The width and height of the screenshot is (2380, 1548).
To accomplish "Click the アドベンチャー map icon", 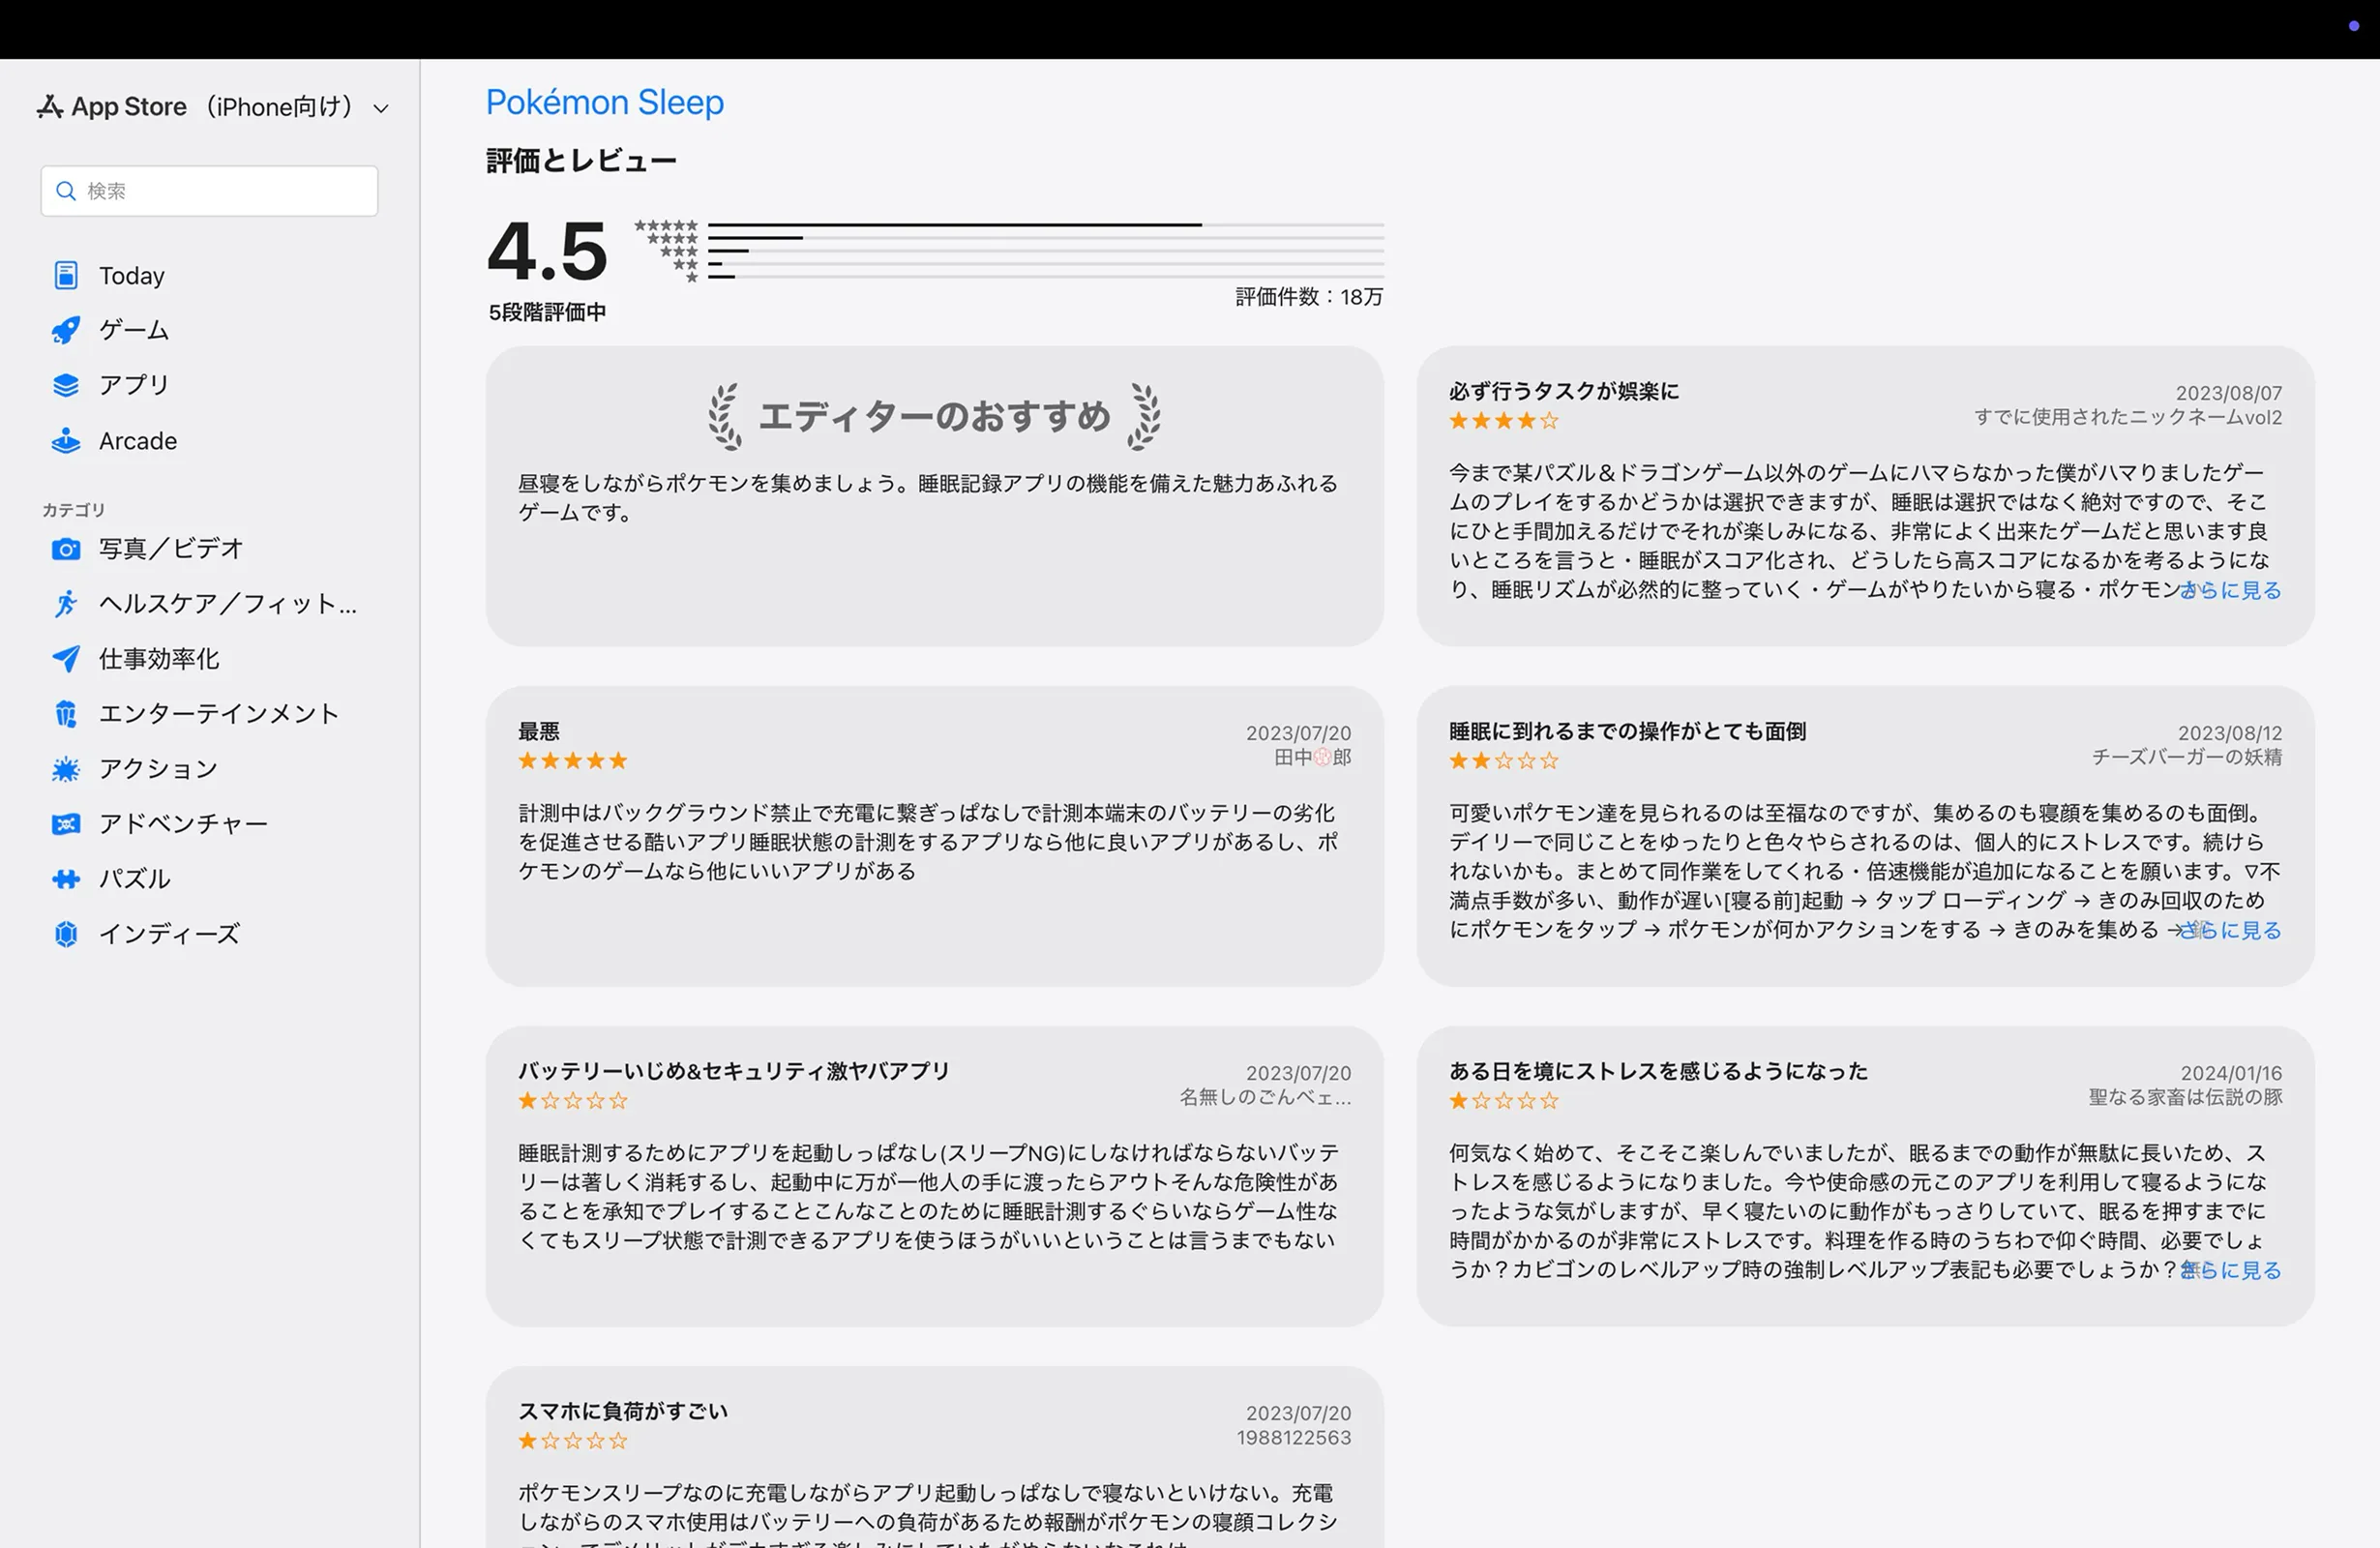I will point(66,823).
